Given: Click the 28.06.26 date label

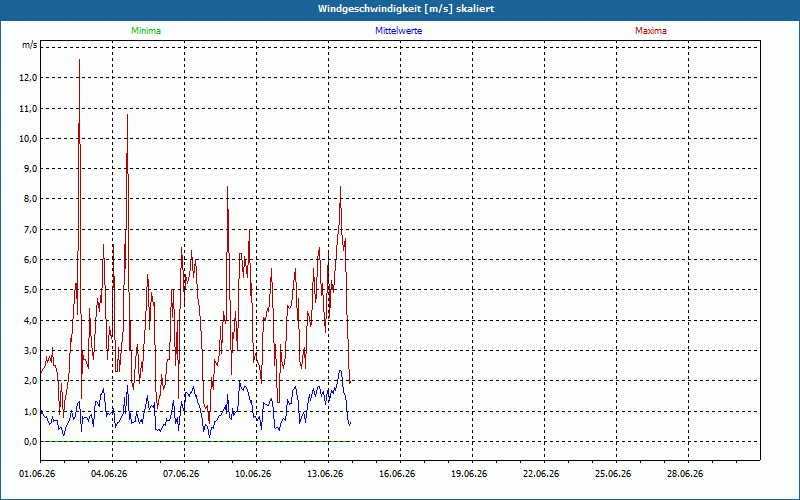Looking at the screenshot, I should (685, 474).
